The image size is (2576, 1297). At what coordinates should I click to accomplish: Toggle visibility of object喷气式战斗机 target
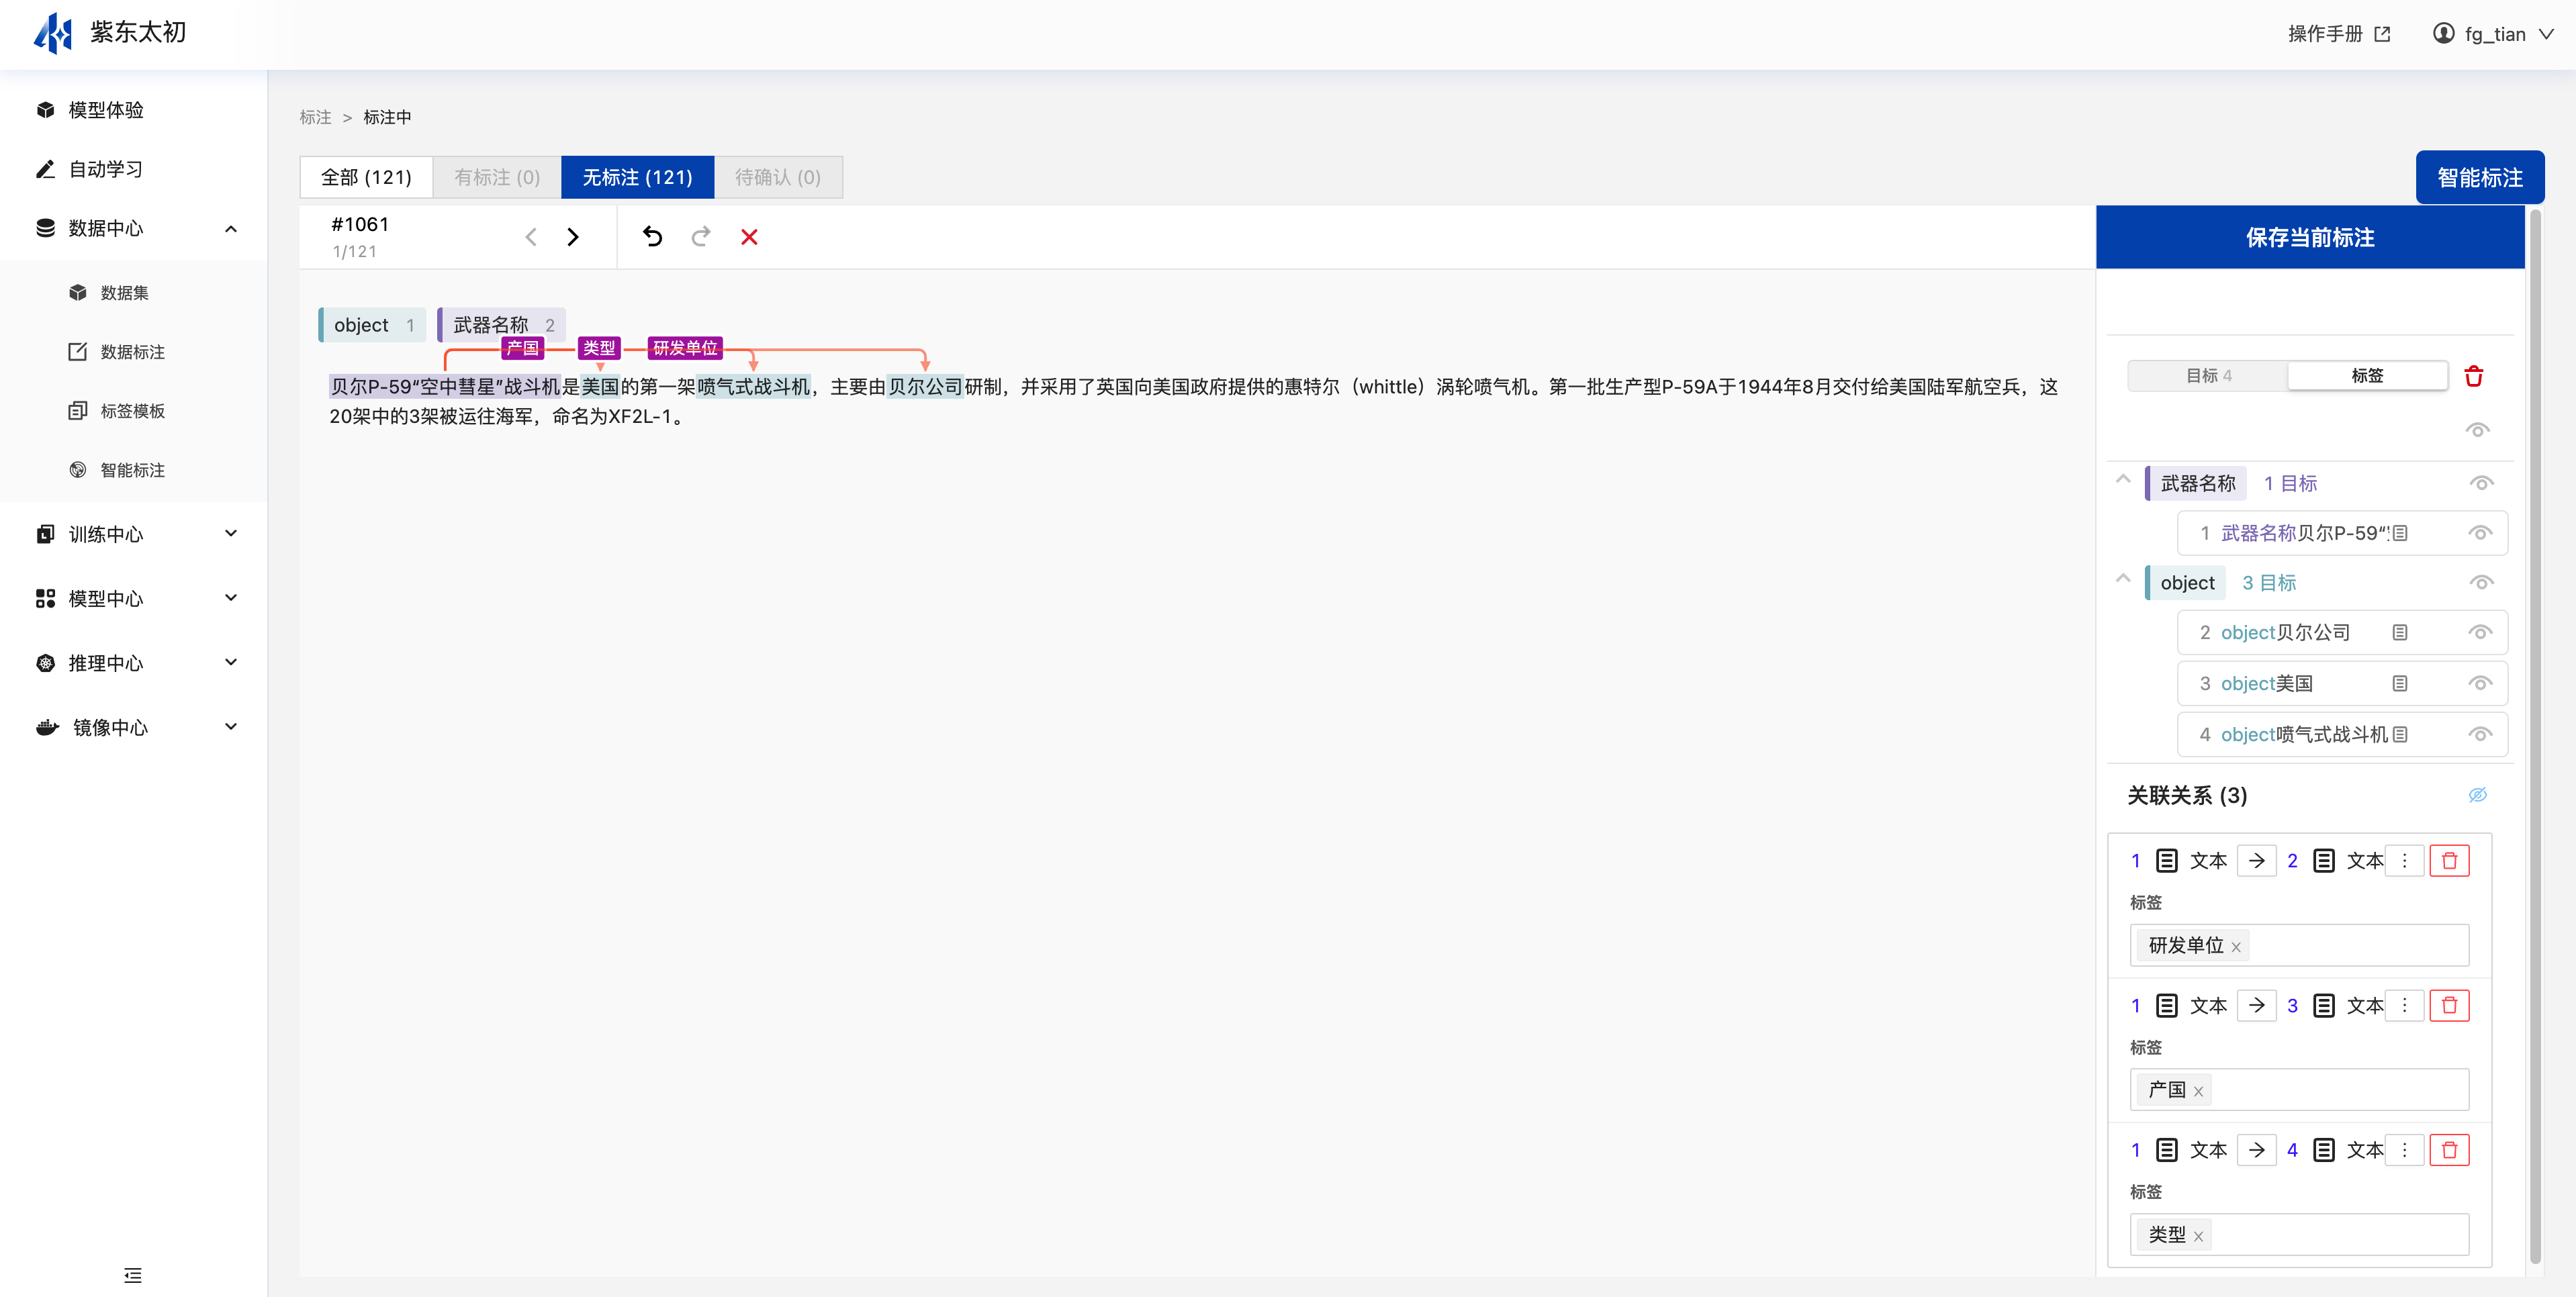pos(2480,735)
